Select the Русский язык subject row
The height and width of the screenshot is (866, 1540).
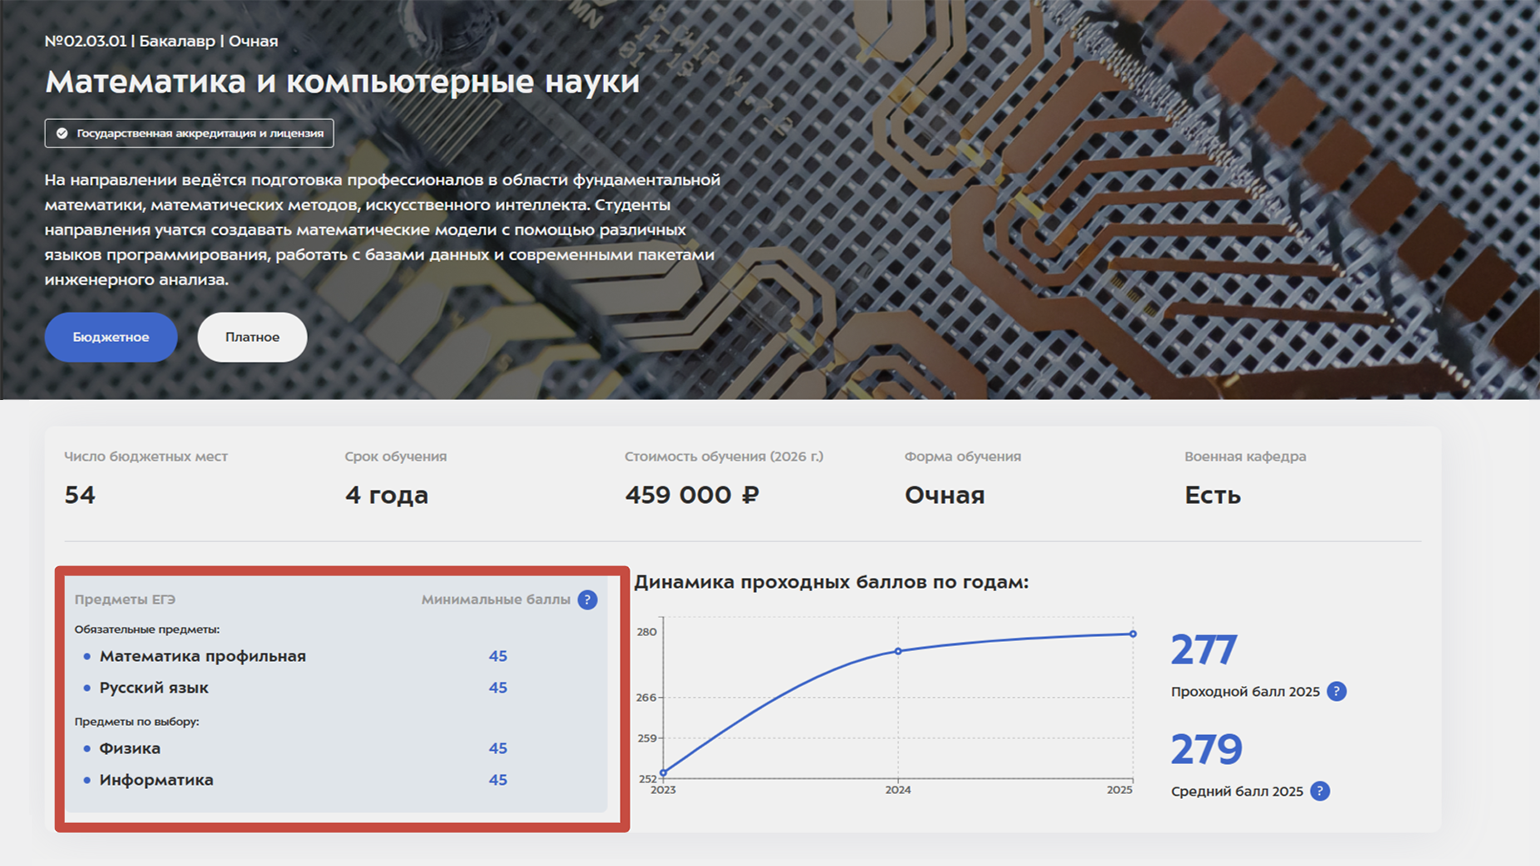(x=154, y=688)
